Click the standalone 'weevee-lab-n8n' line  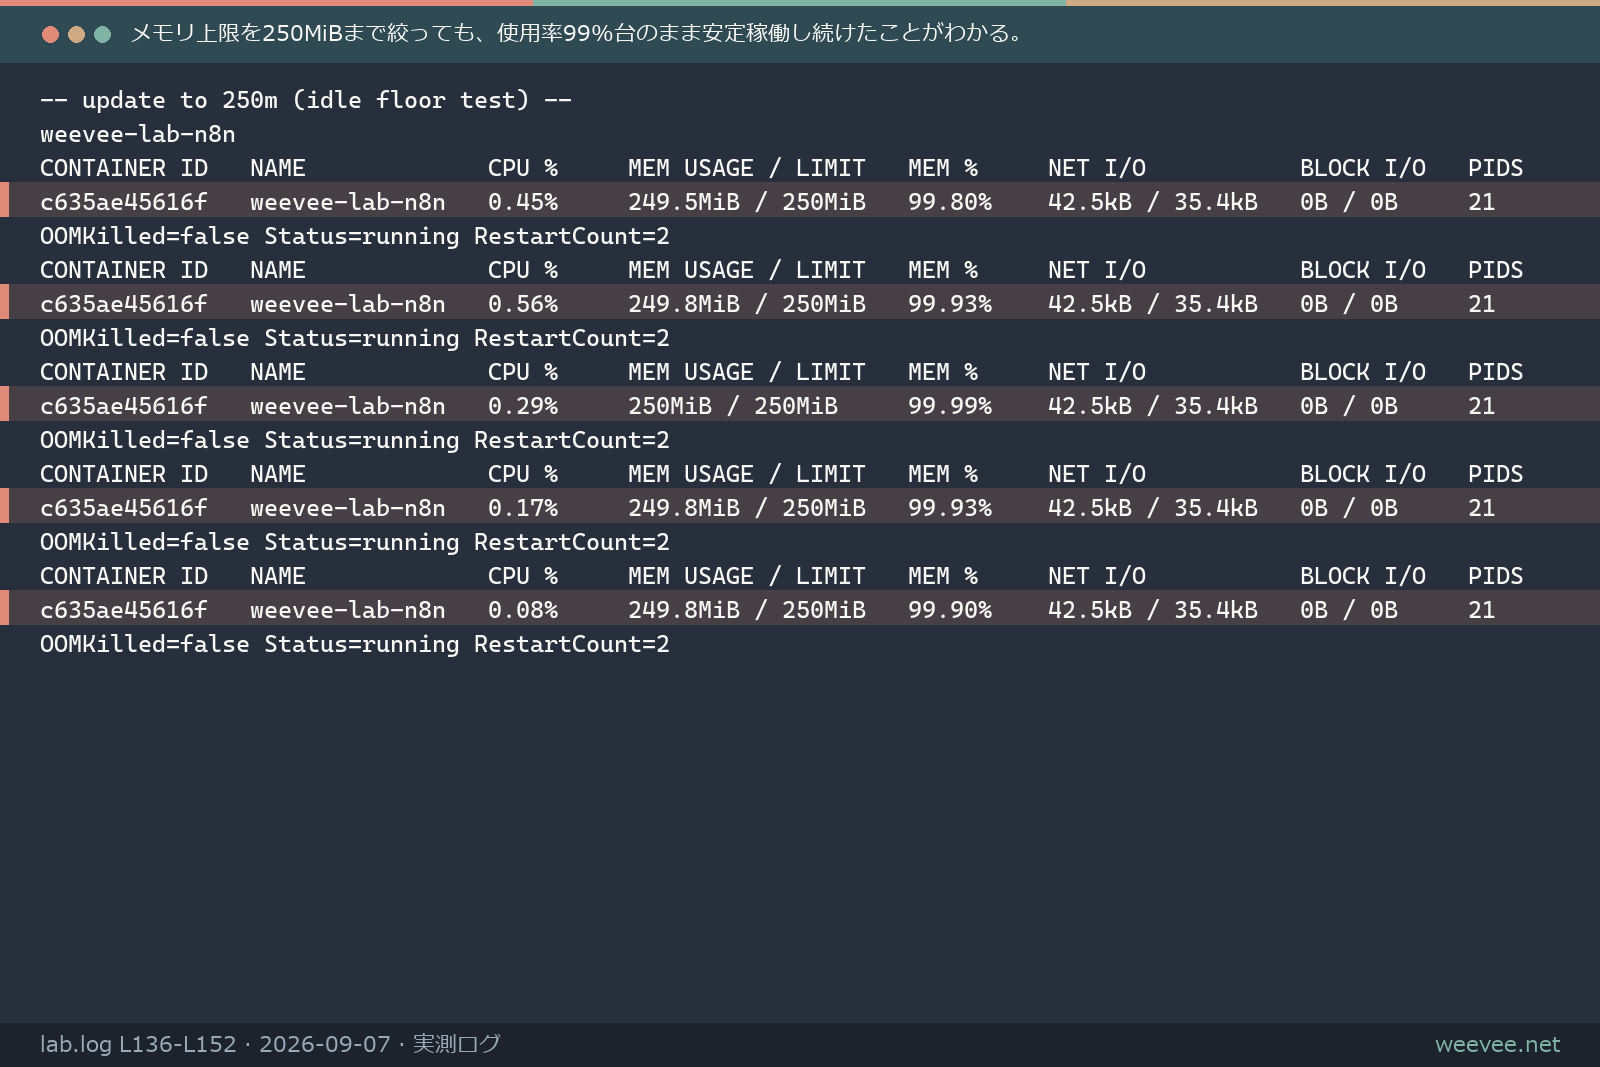[x=138, y=134]
